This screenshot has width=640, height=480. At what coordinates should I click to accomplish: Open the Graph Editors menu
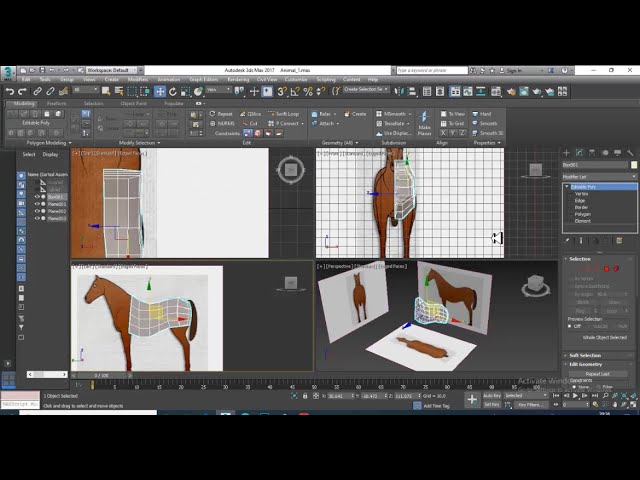[x=204, y=80]
